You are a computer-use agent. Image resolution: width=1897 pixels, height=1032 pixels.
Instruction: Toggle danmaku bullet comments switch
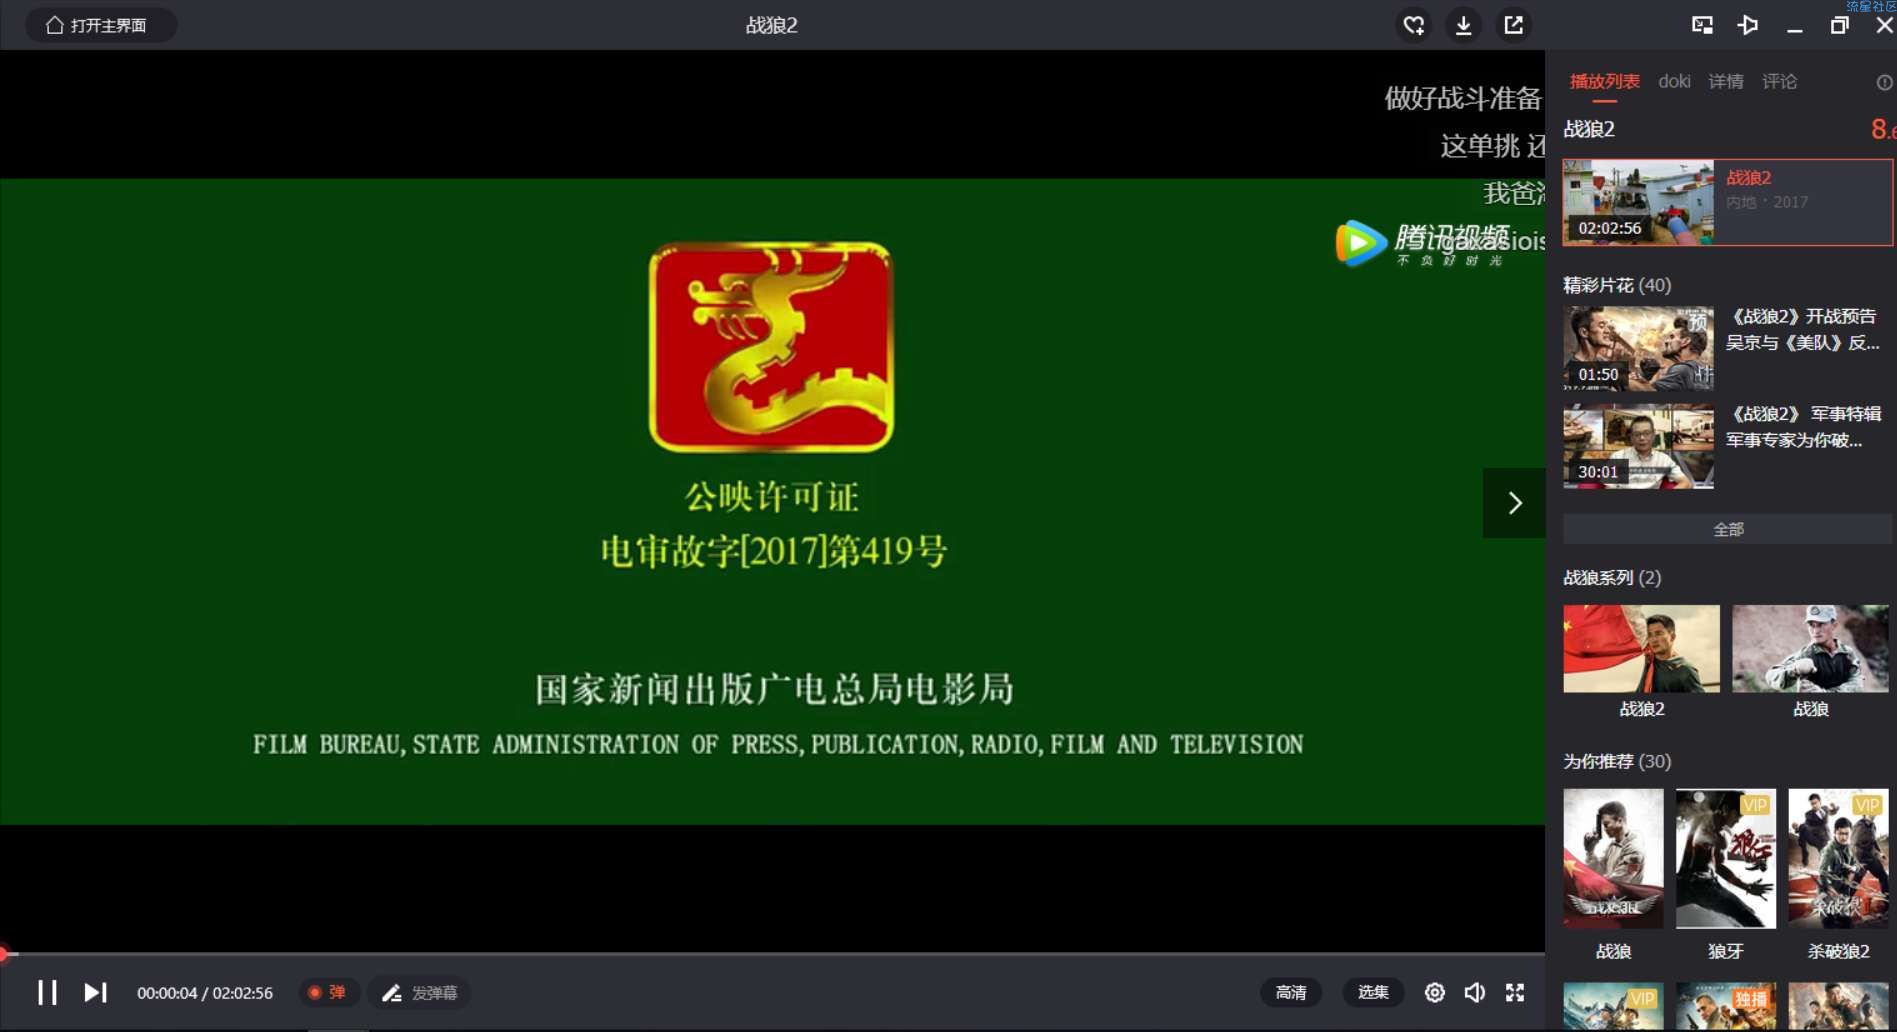tap(328, 992)
